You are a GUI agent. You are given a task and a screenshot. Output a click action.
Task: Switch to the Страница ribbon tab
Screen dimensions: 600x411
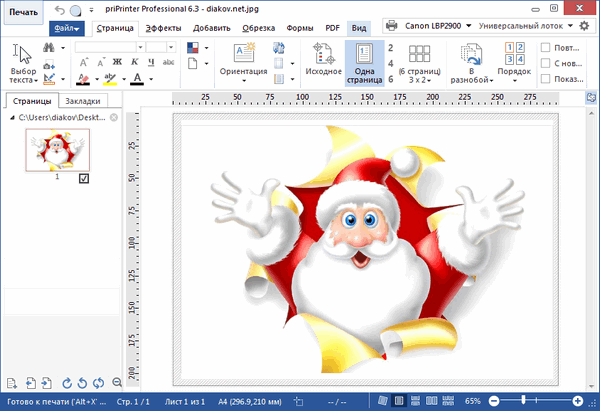pyautogui.click(x=115, y=28)
